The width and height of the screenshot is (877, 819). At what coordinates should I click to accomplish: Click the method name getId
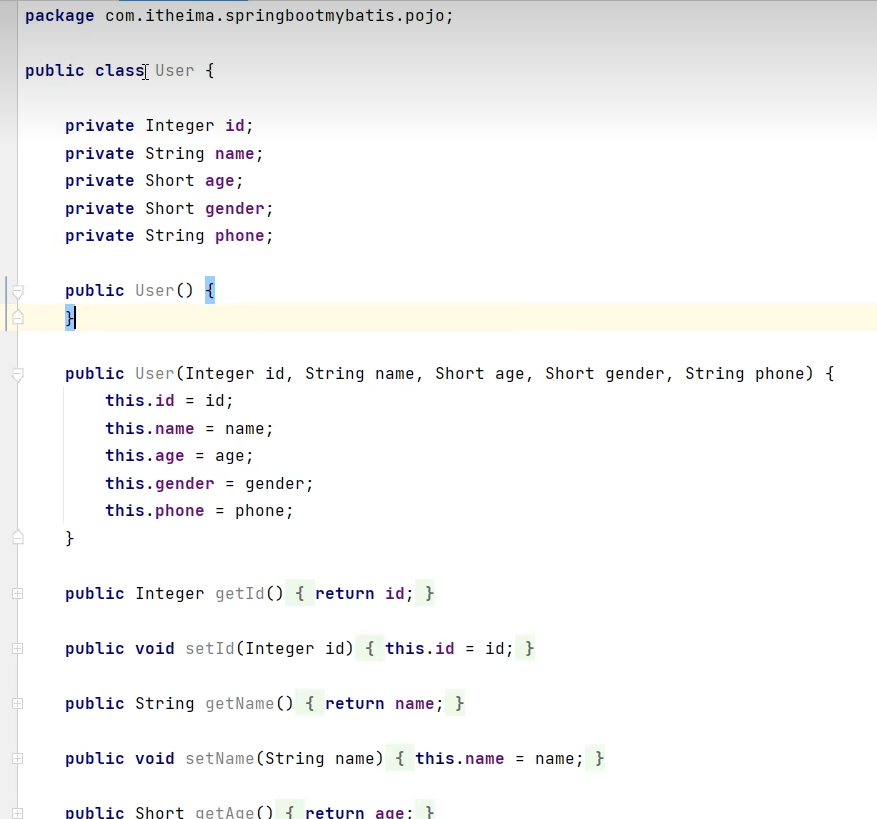coord(240,593)
